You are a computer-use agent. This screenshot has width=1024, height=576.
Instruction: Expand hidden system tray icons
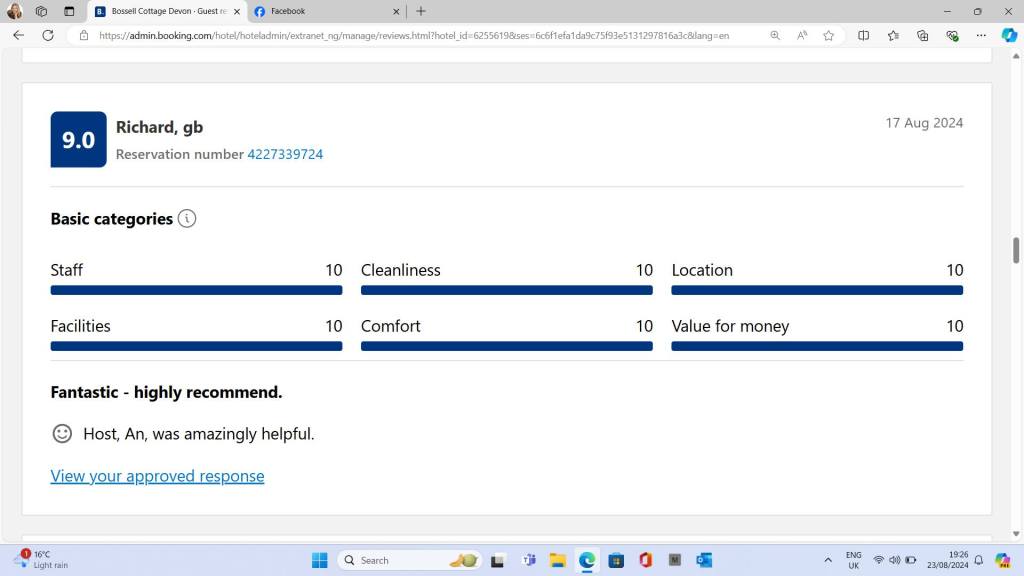827,560
